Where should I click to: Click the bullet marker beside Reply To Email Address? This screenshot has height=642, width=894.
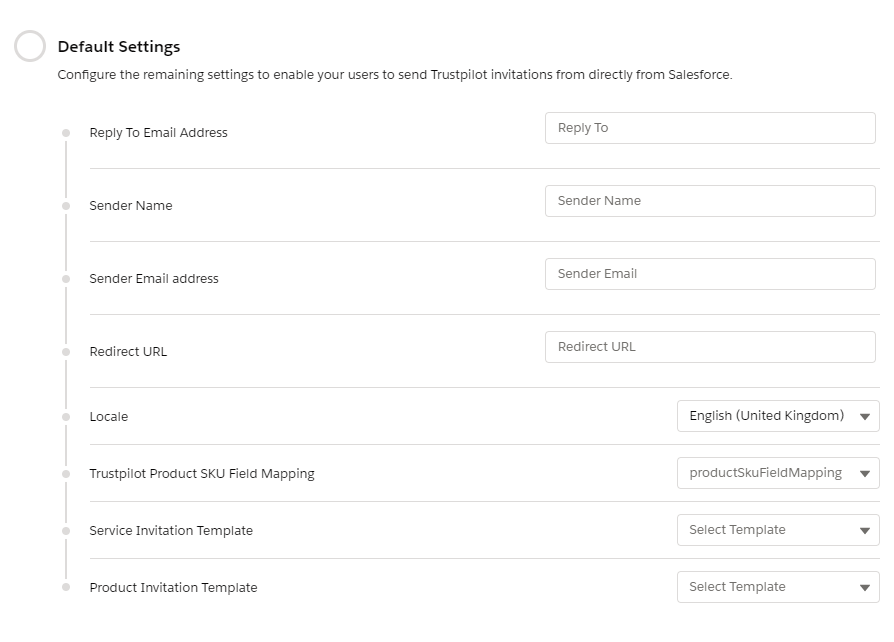click(x=66, y=130)
